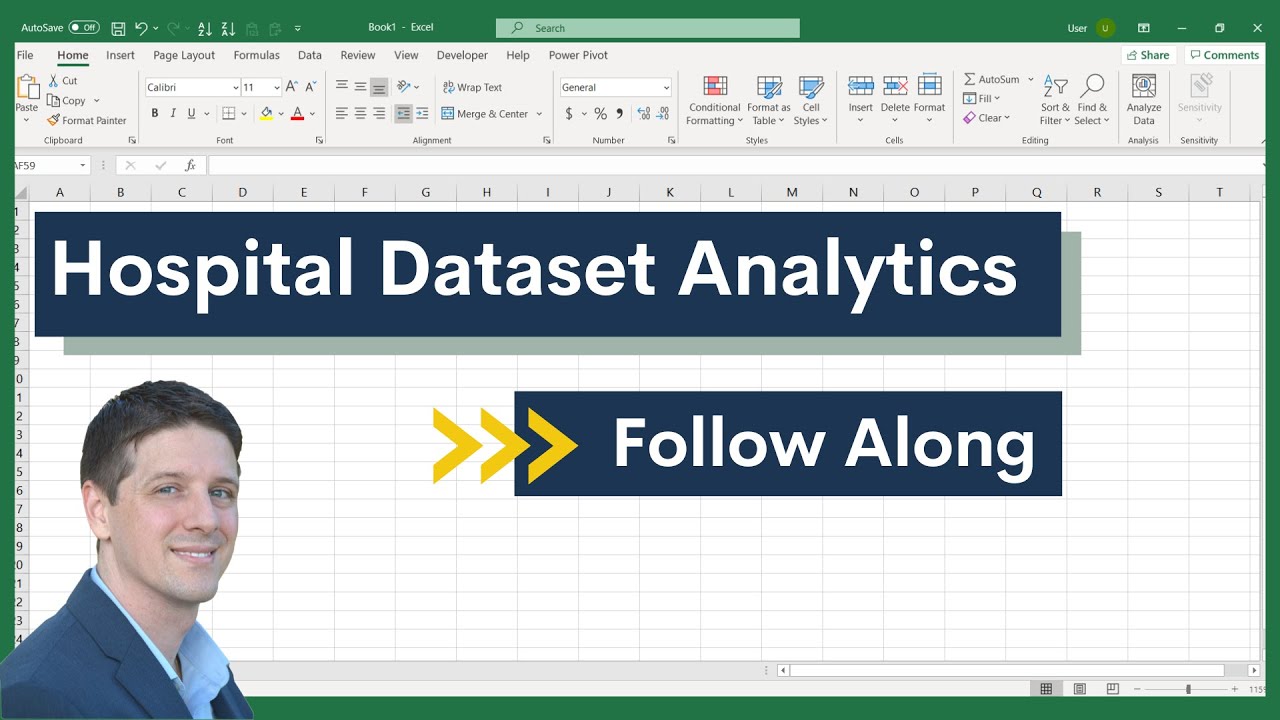Click the Format Painter brush
1280x720 pixels.
click(x=54, y=120)
